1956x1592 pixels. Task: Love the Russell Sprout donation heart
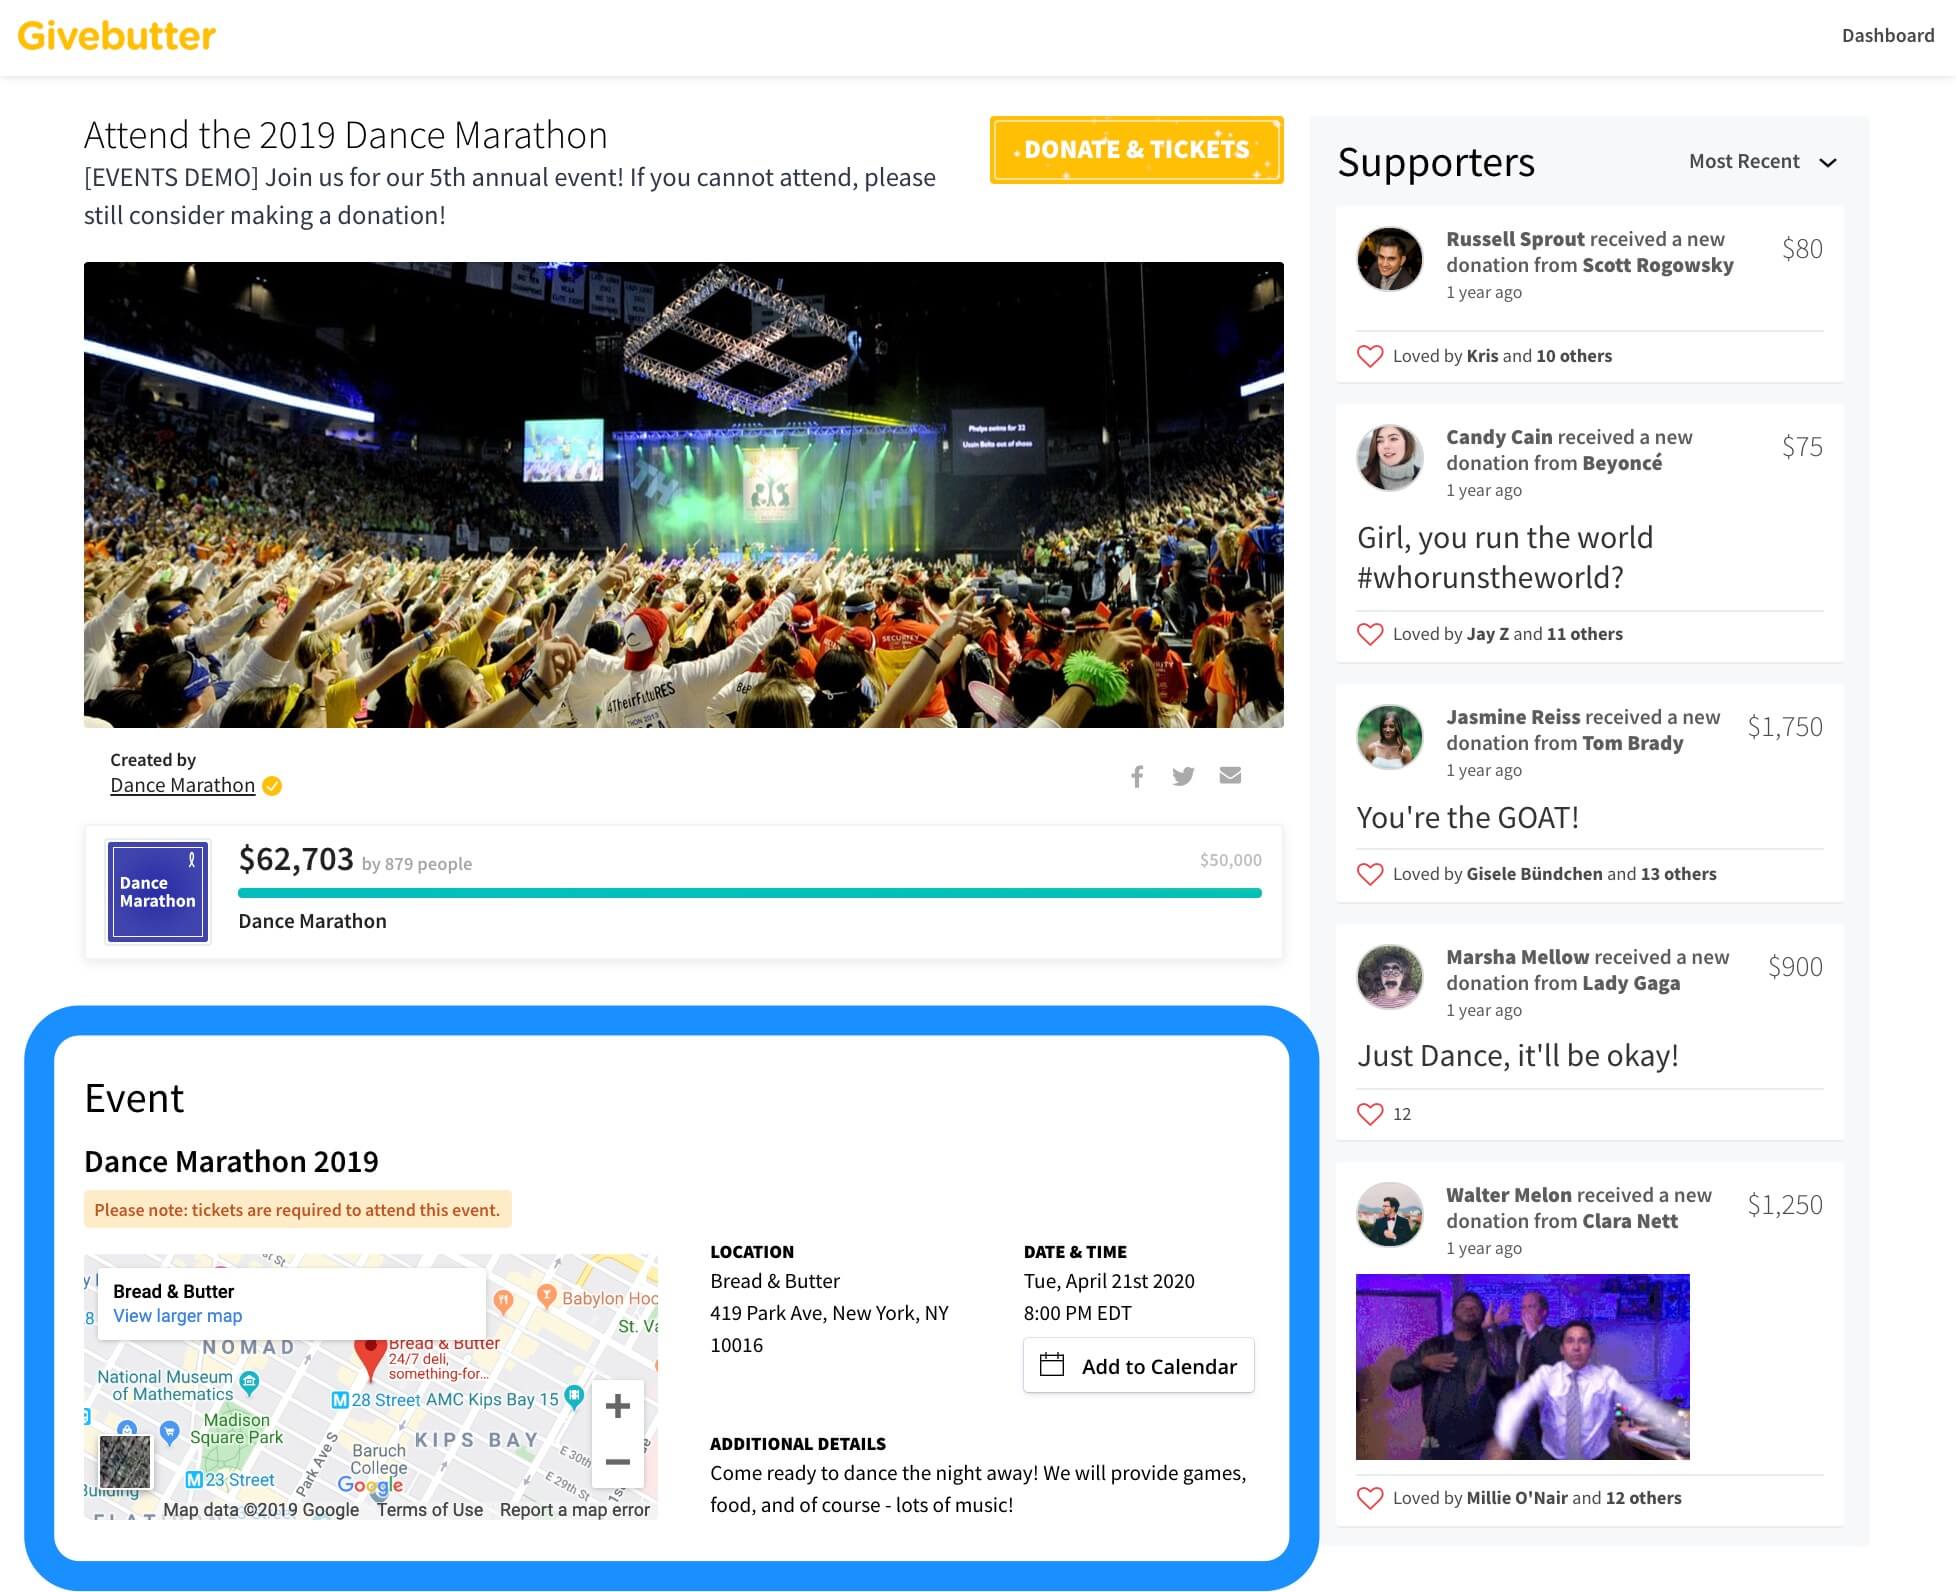click(1370, 356)
